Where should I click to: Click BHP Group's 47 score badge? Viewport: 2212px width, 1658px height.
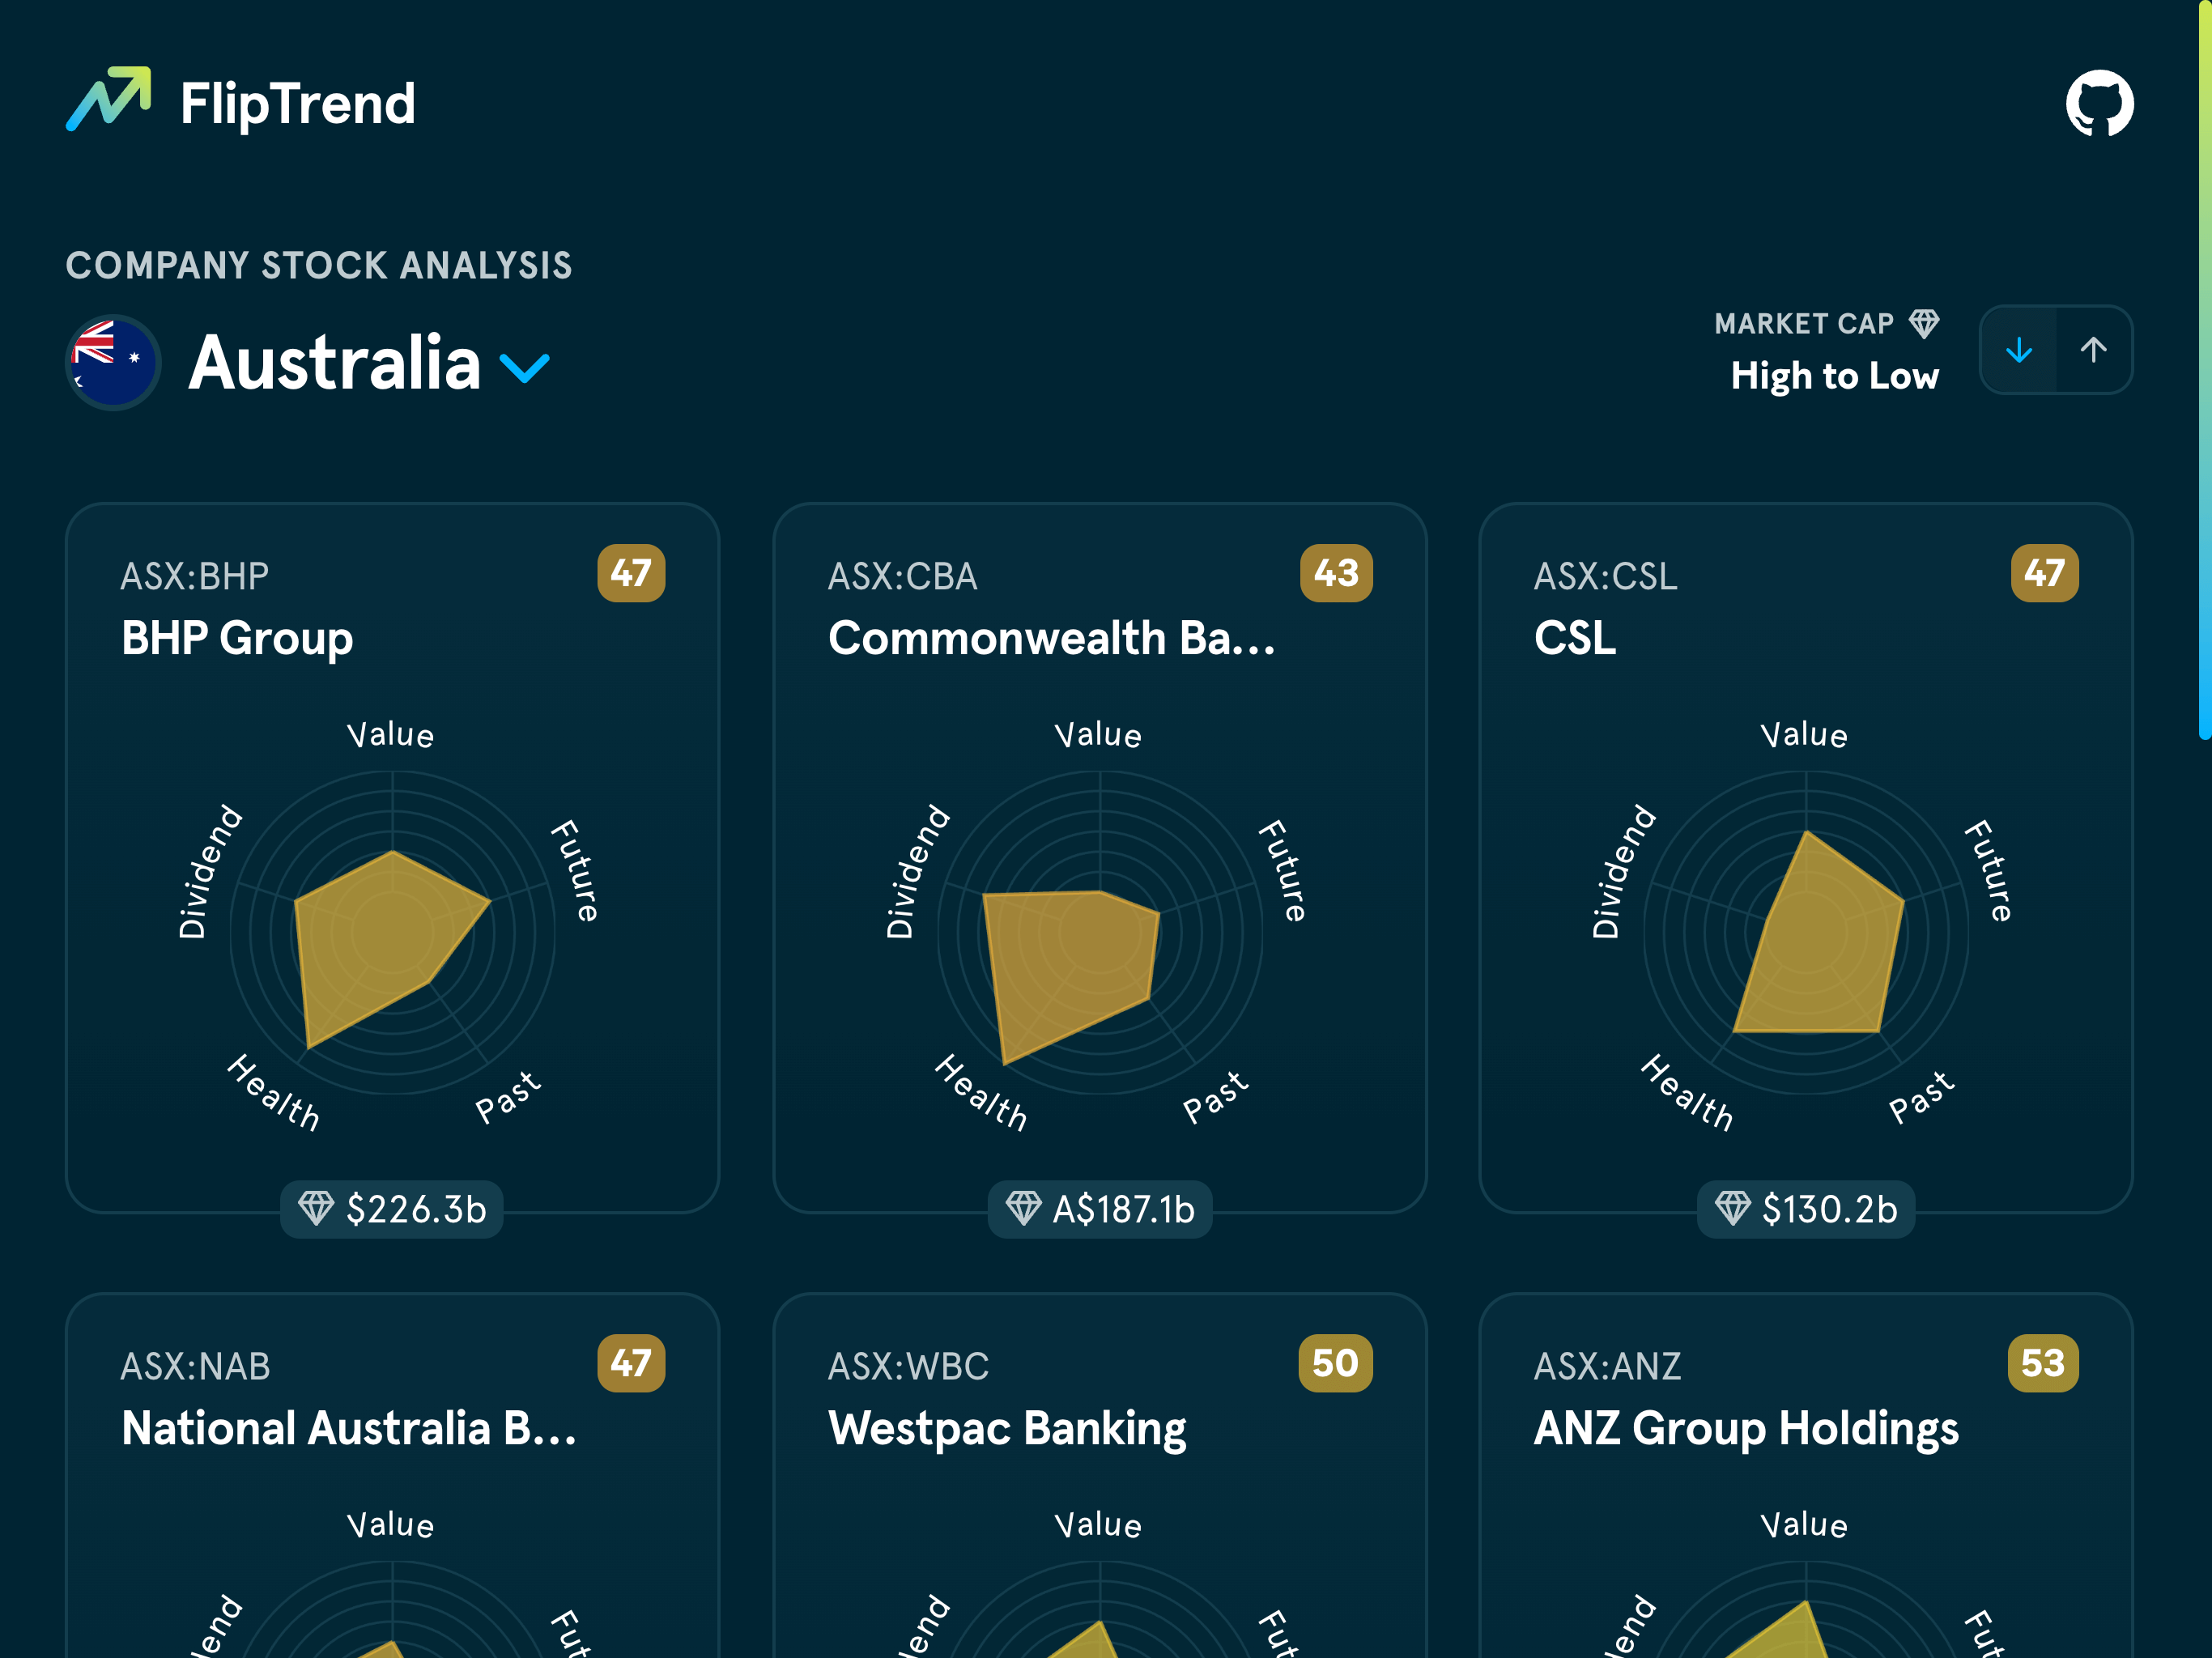pyautogui.click(x=631, y=573)
